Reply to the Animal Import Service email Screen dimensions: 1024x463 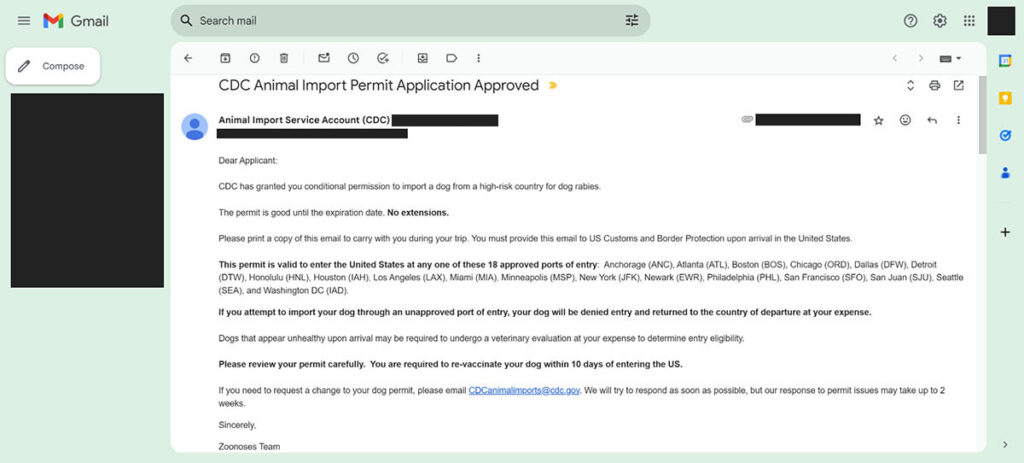tap(932, 120)
